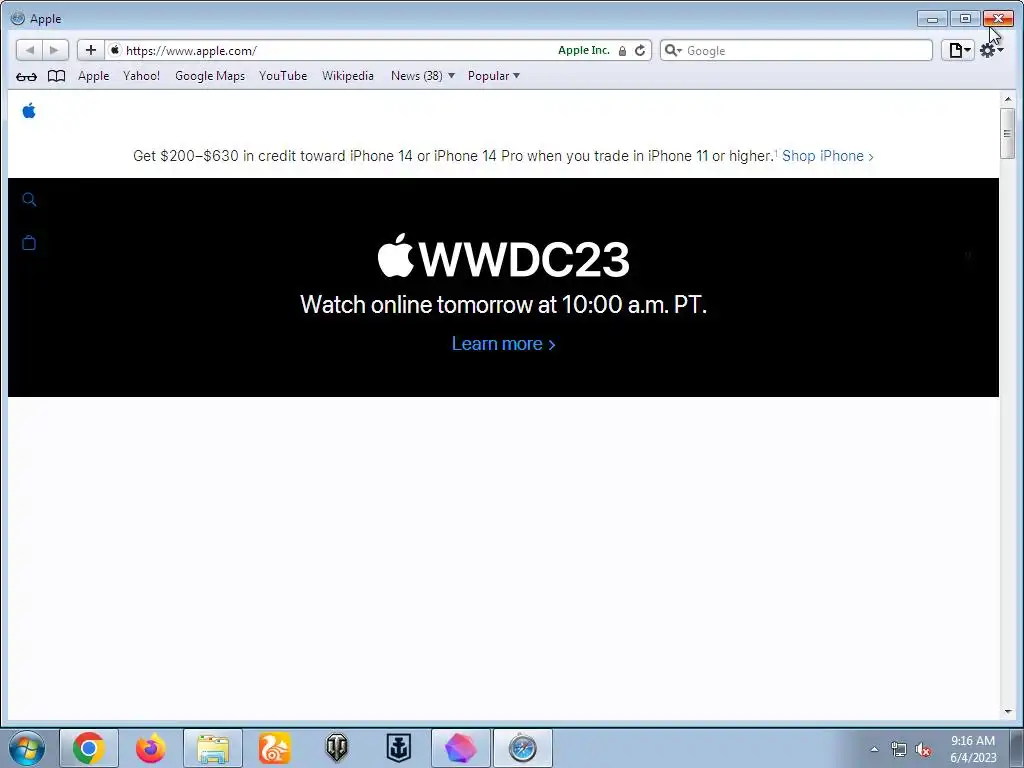Open the purple gem app taskbar icon
The width and height of the screenshot is (1024, 768).
[x=460, y=748]
